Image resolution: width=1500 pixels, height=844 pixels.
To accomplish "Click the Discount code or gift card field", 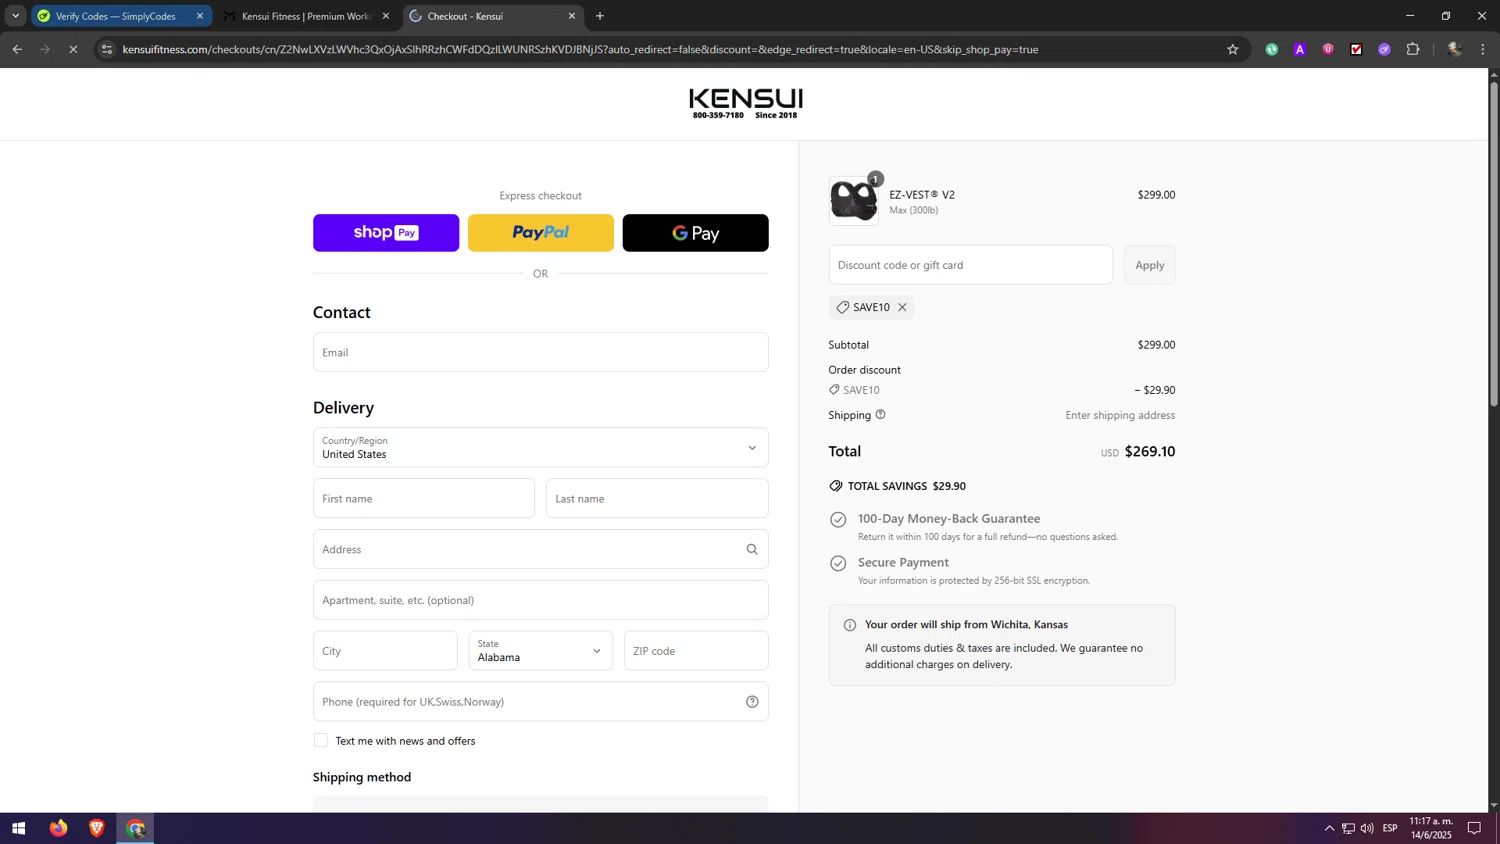I will click(971, 265).
